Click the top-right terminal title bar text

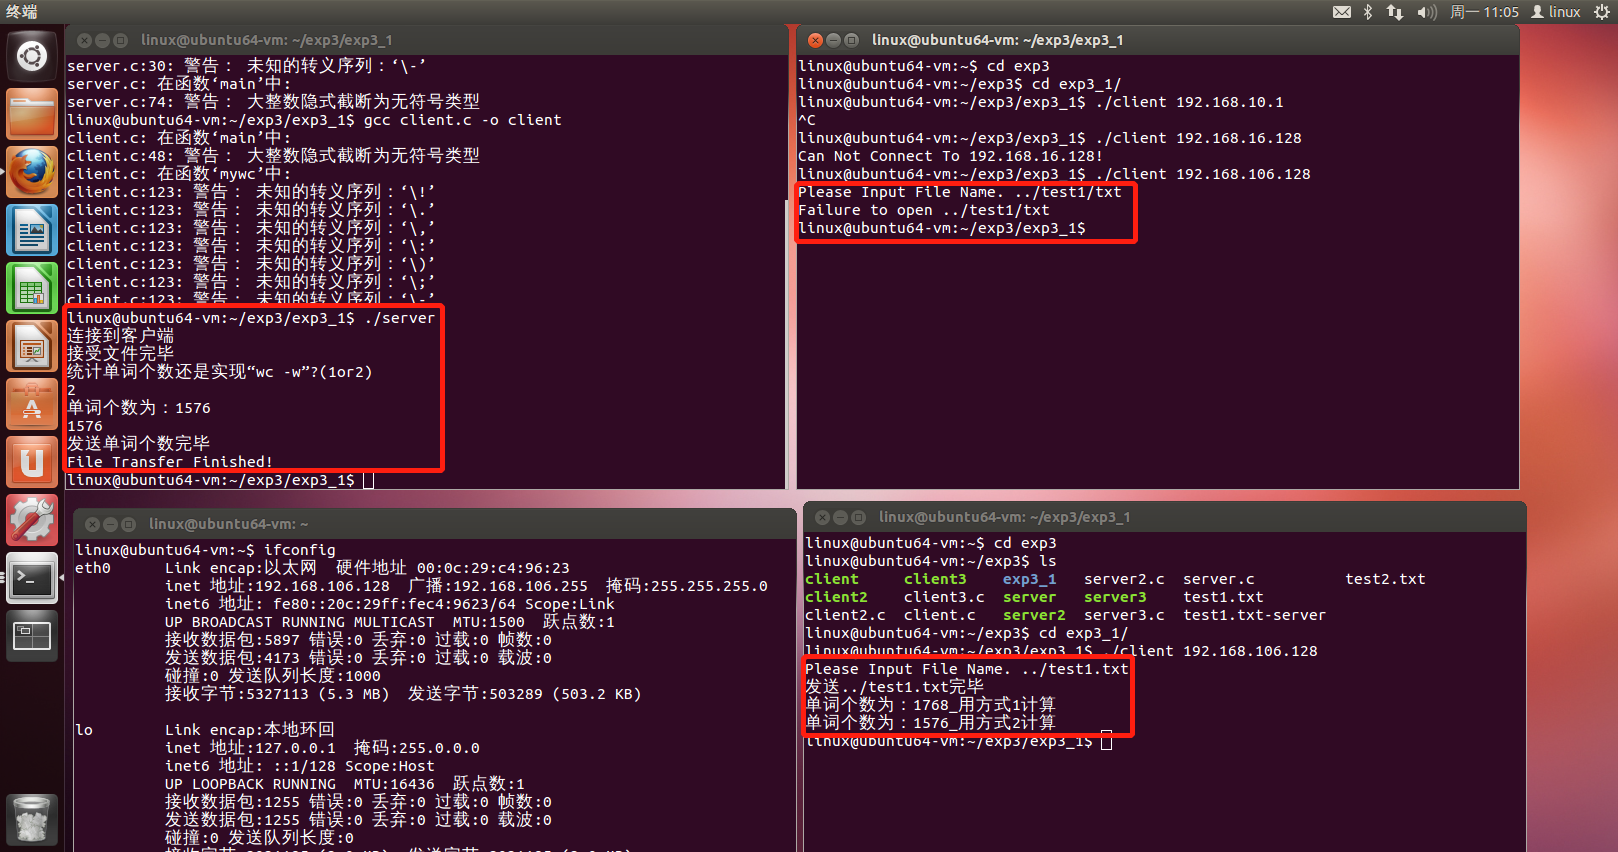coord(997,40)
